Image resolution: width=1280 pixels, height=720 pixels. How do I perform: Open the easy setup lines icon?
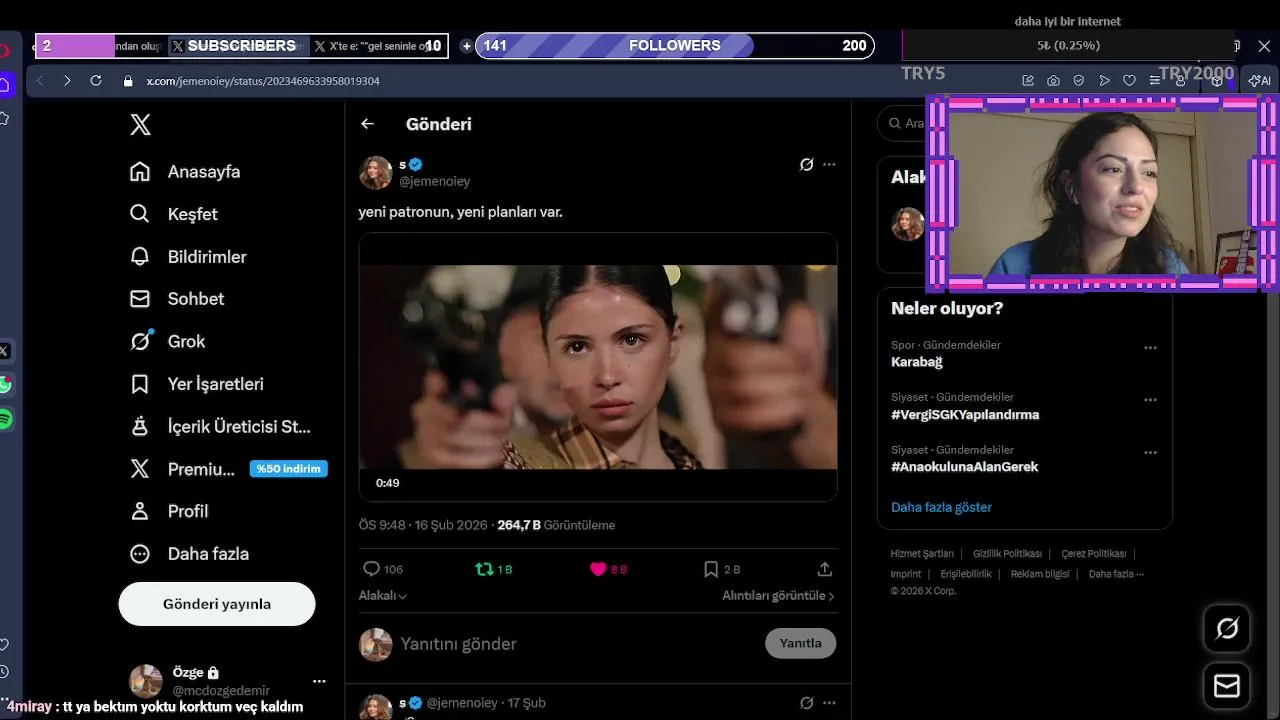coord(1155,81)
